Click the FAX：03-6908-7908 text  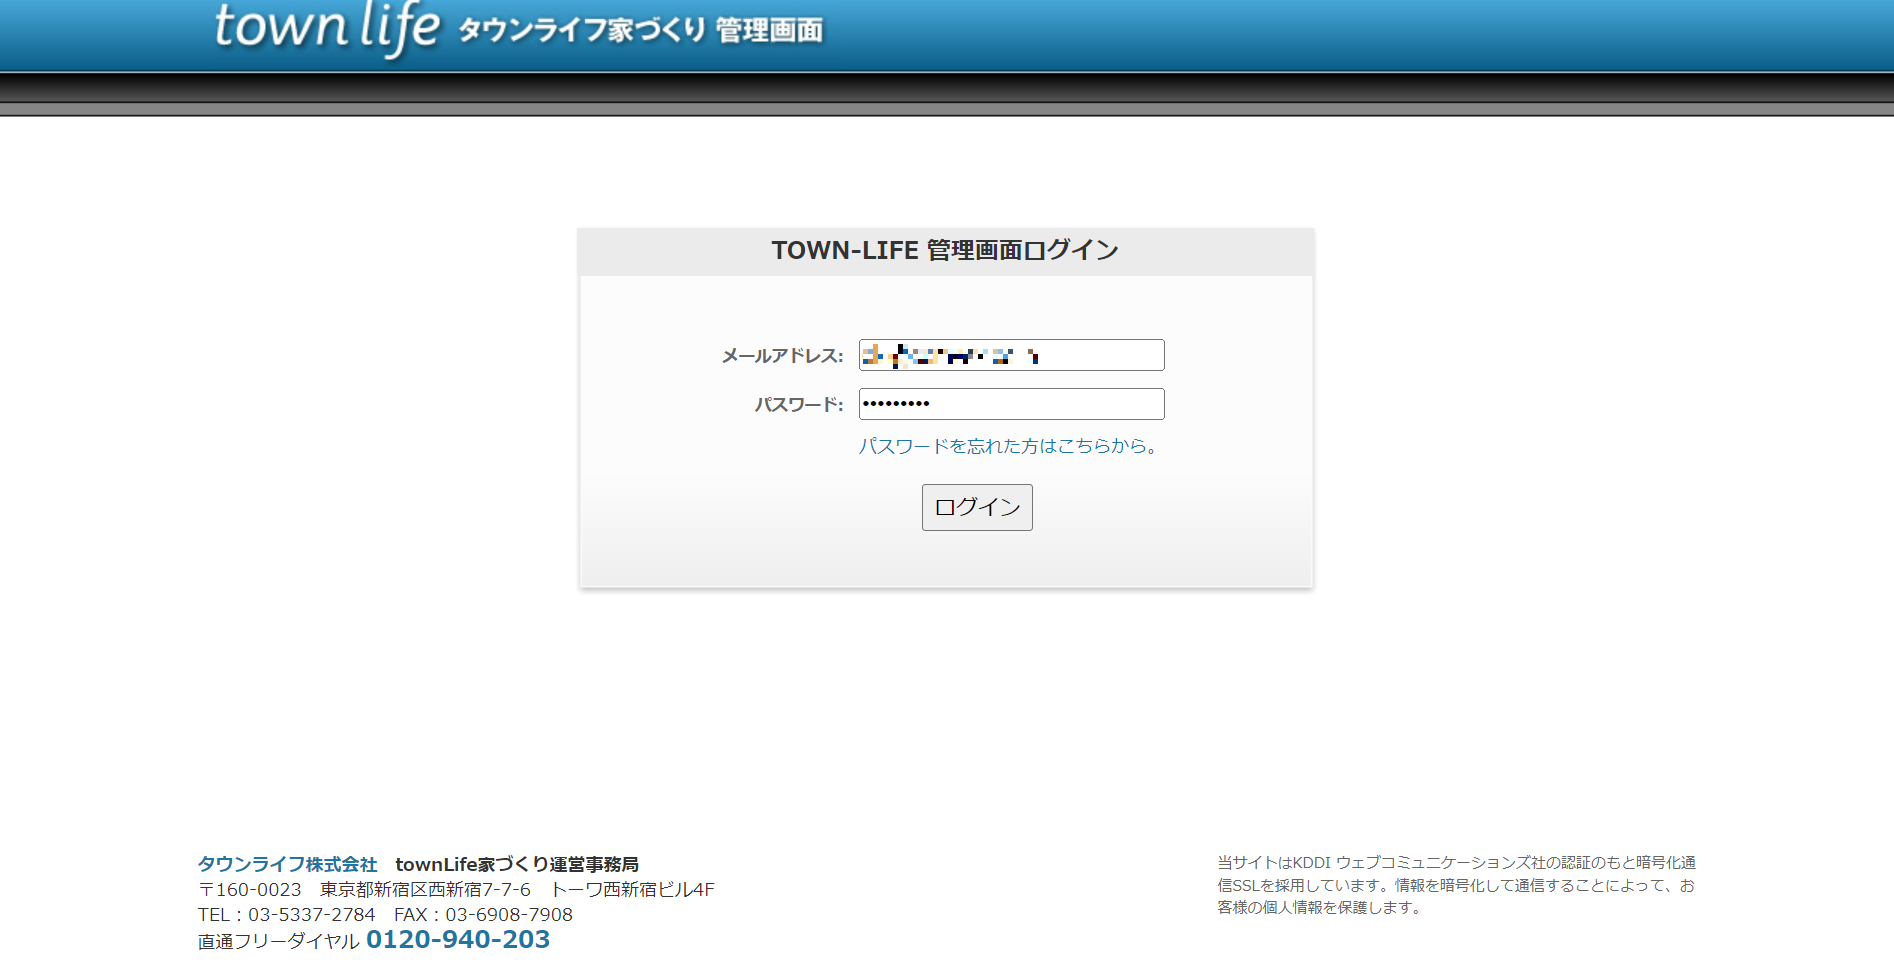coord(483,915)
